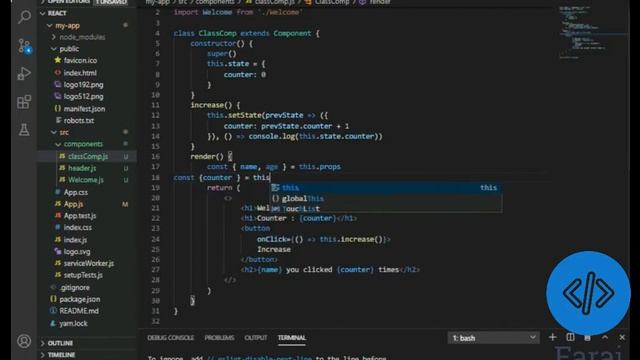Image resolution: width=640 pixels, height=360 pixels.
Task: Switch to the OUTPUT tab
Action: pos(256,338)
